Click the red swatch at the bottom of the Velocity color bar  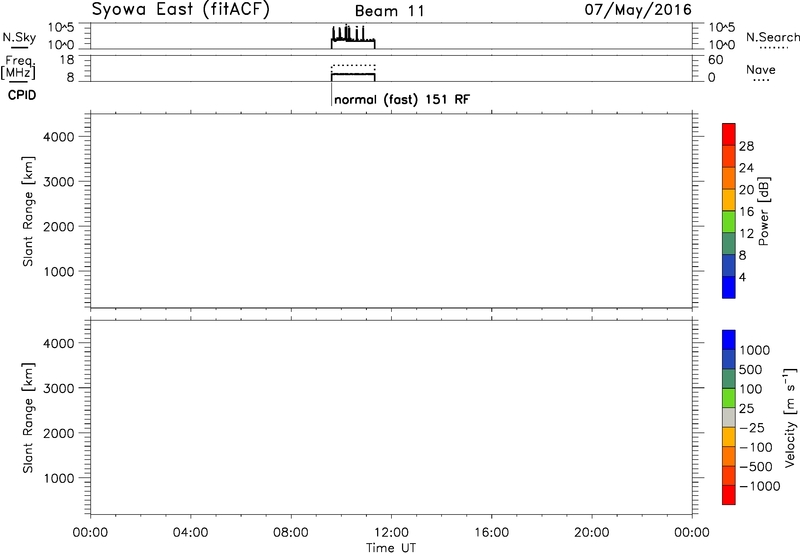point(729,495)
